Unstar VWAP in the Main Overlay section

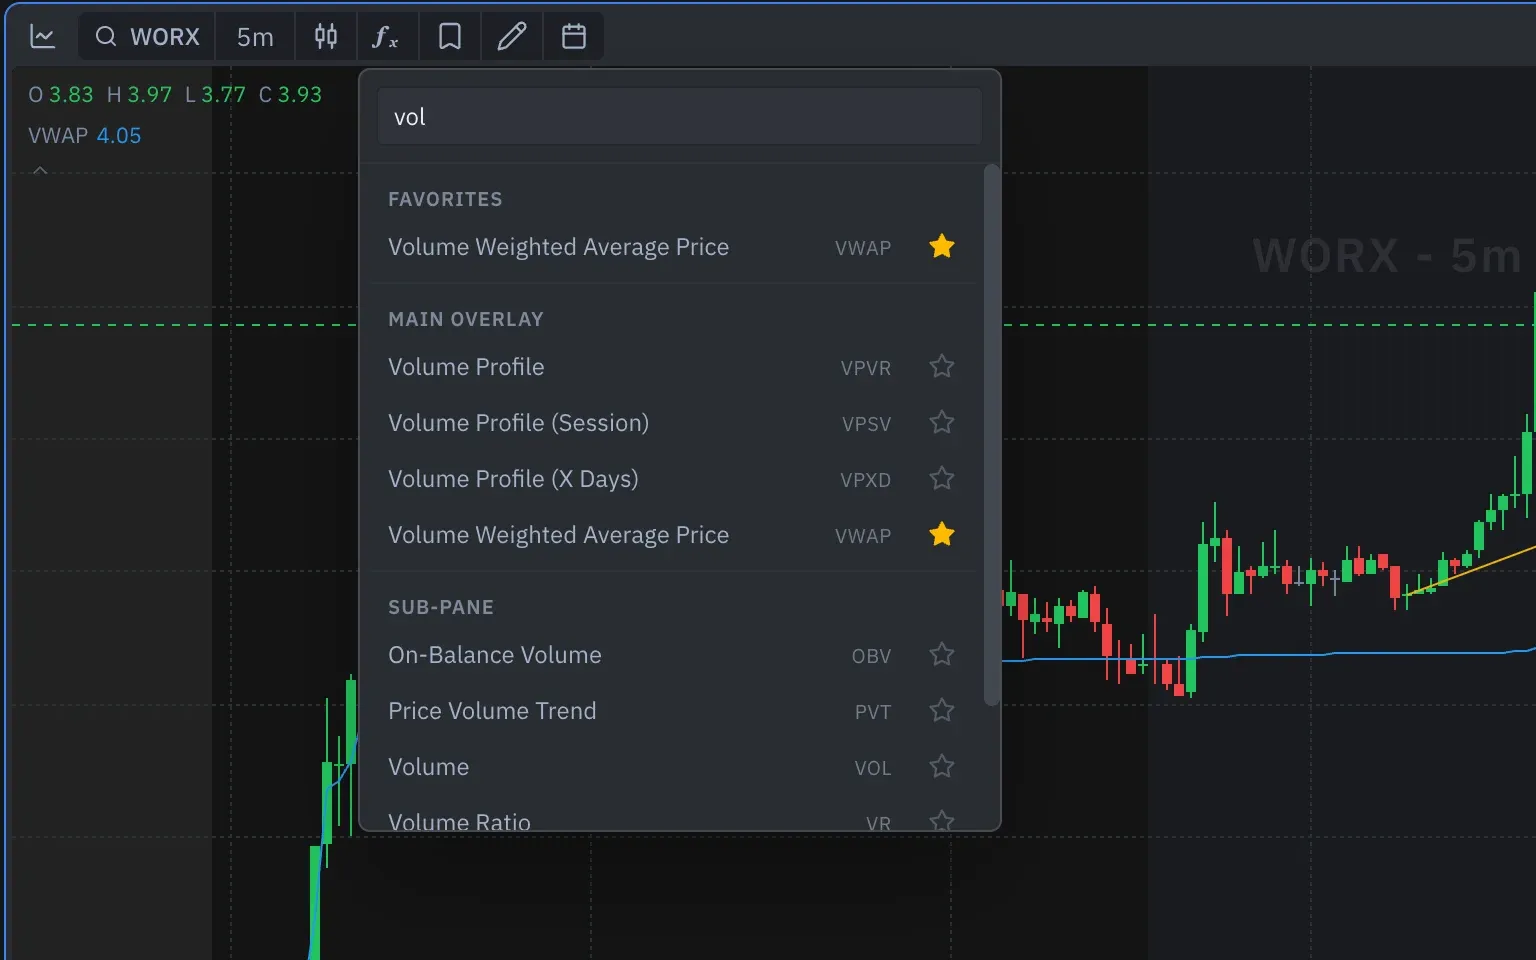(942, 534)
